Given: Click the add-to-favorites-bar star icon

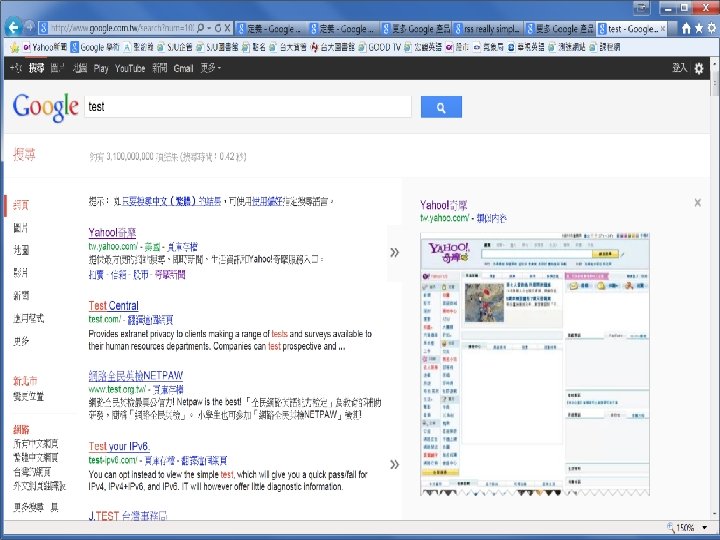Looking at the screenshot, I should click(x=15, y=47).
